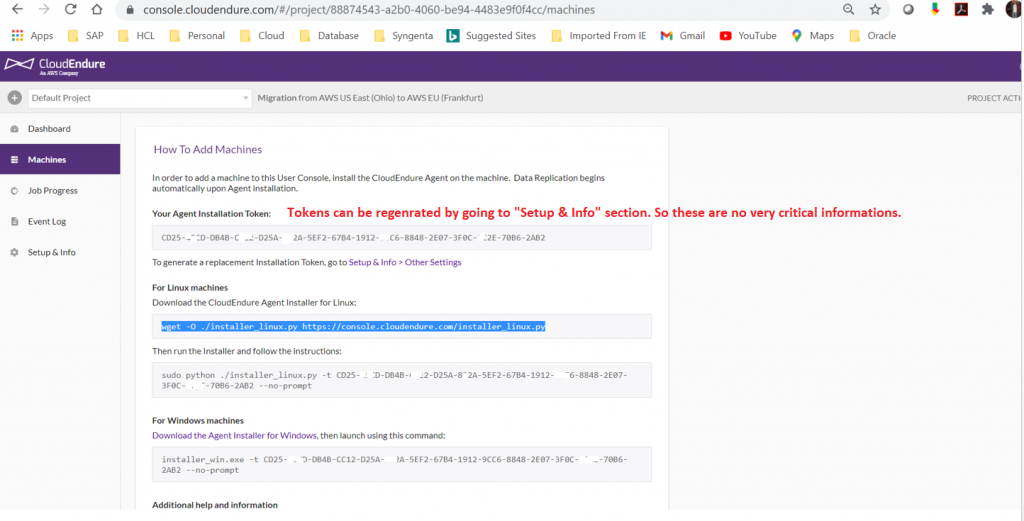Reload the page with refresh icon
The width and height of the screenshot is (1024, 521).
[71, 10]
